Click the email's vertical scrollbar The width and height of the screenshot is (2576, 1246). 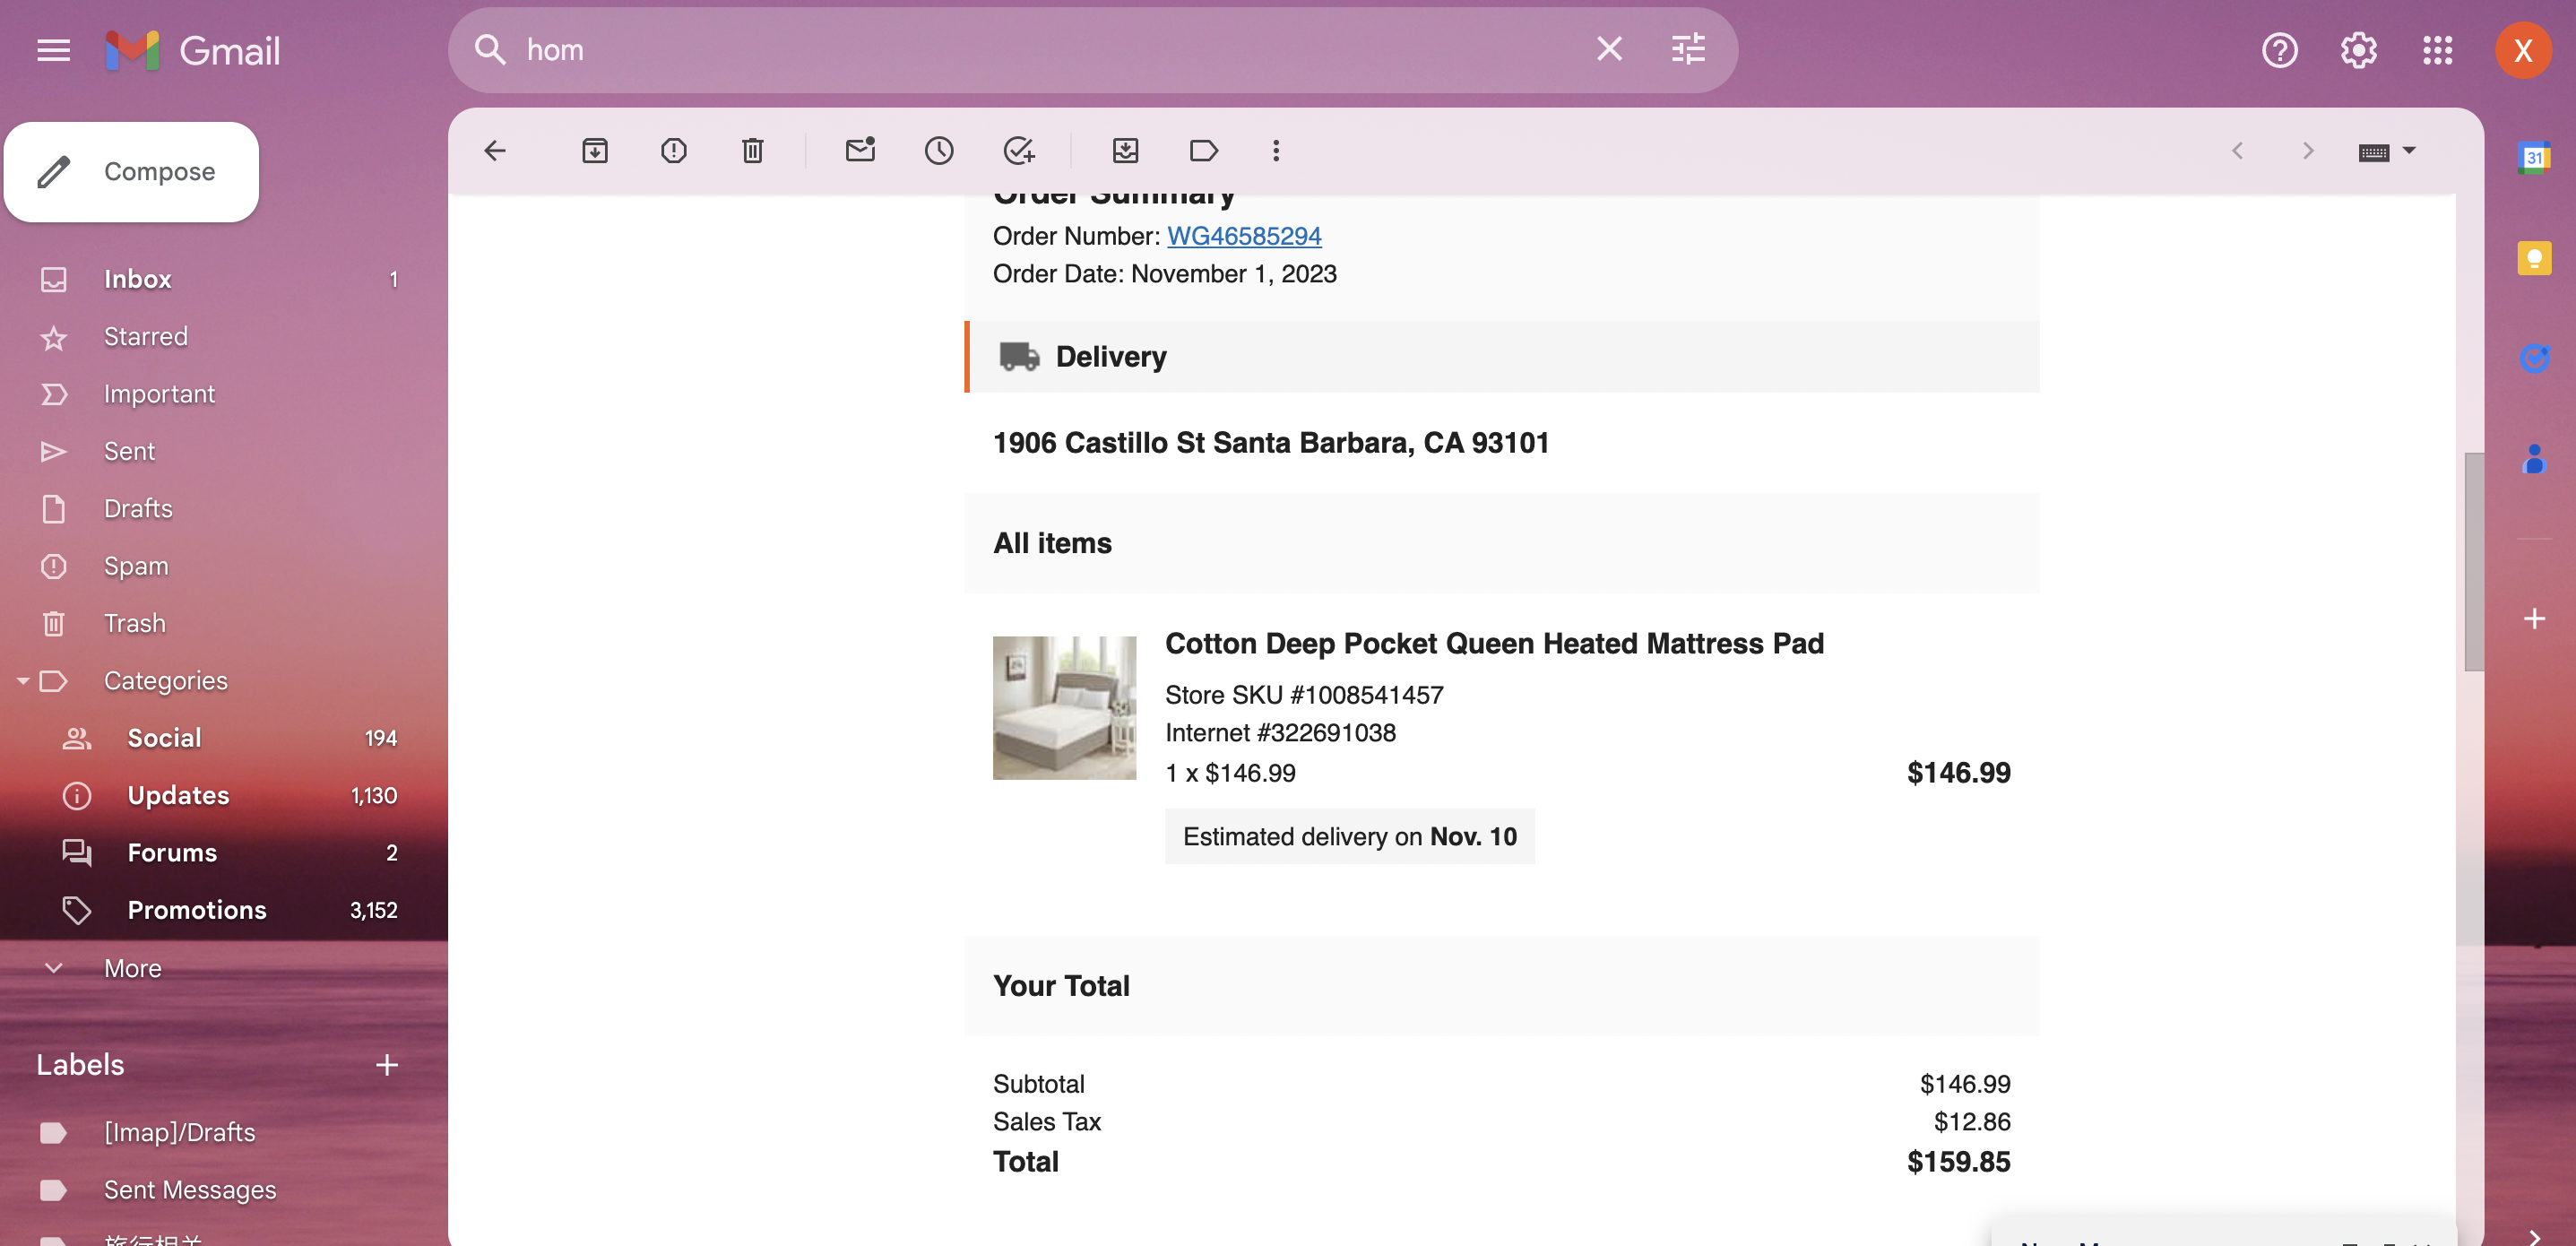point(2473,562)
